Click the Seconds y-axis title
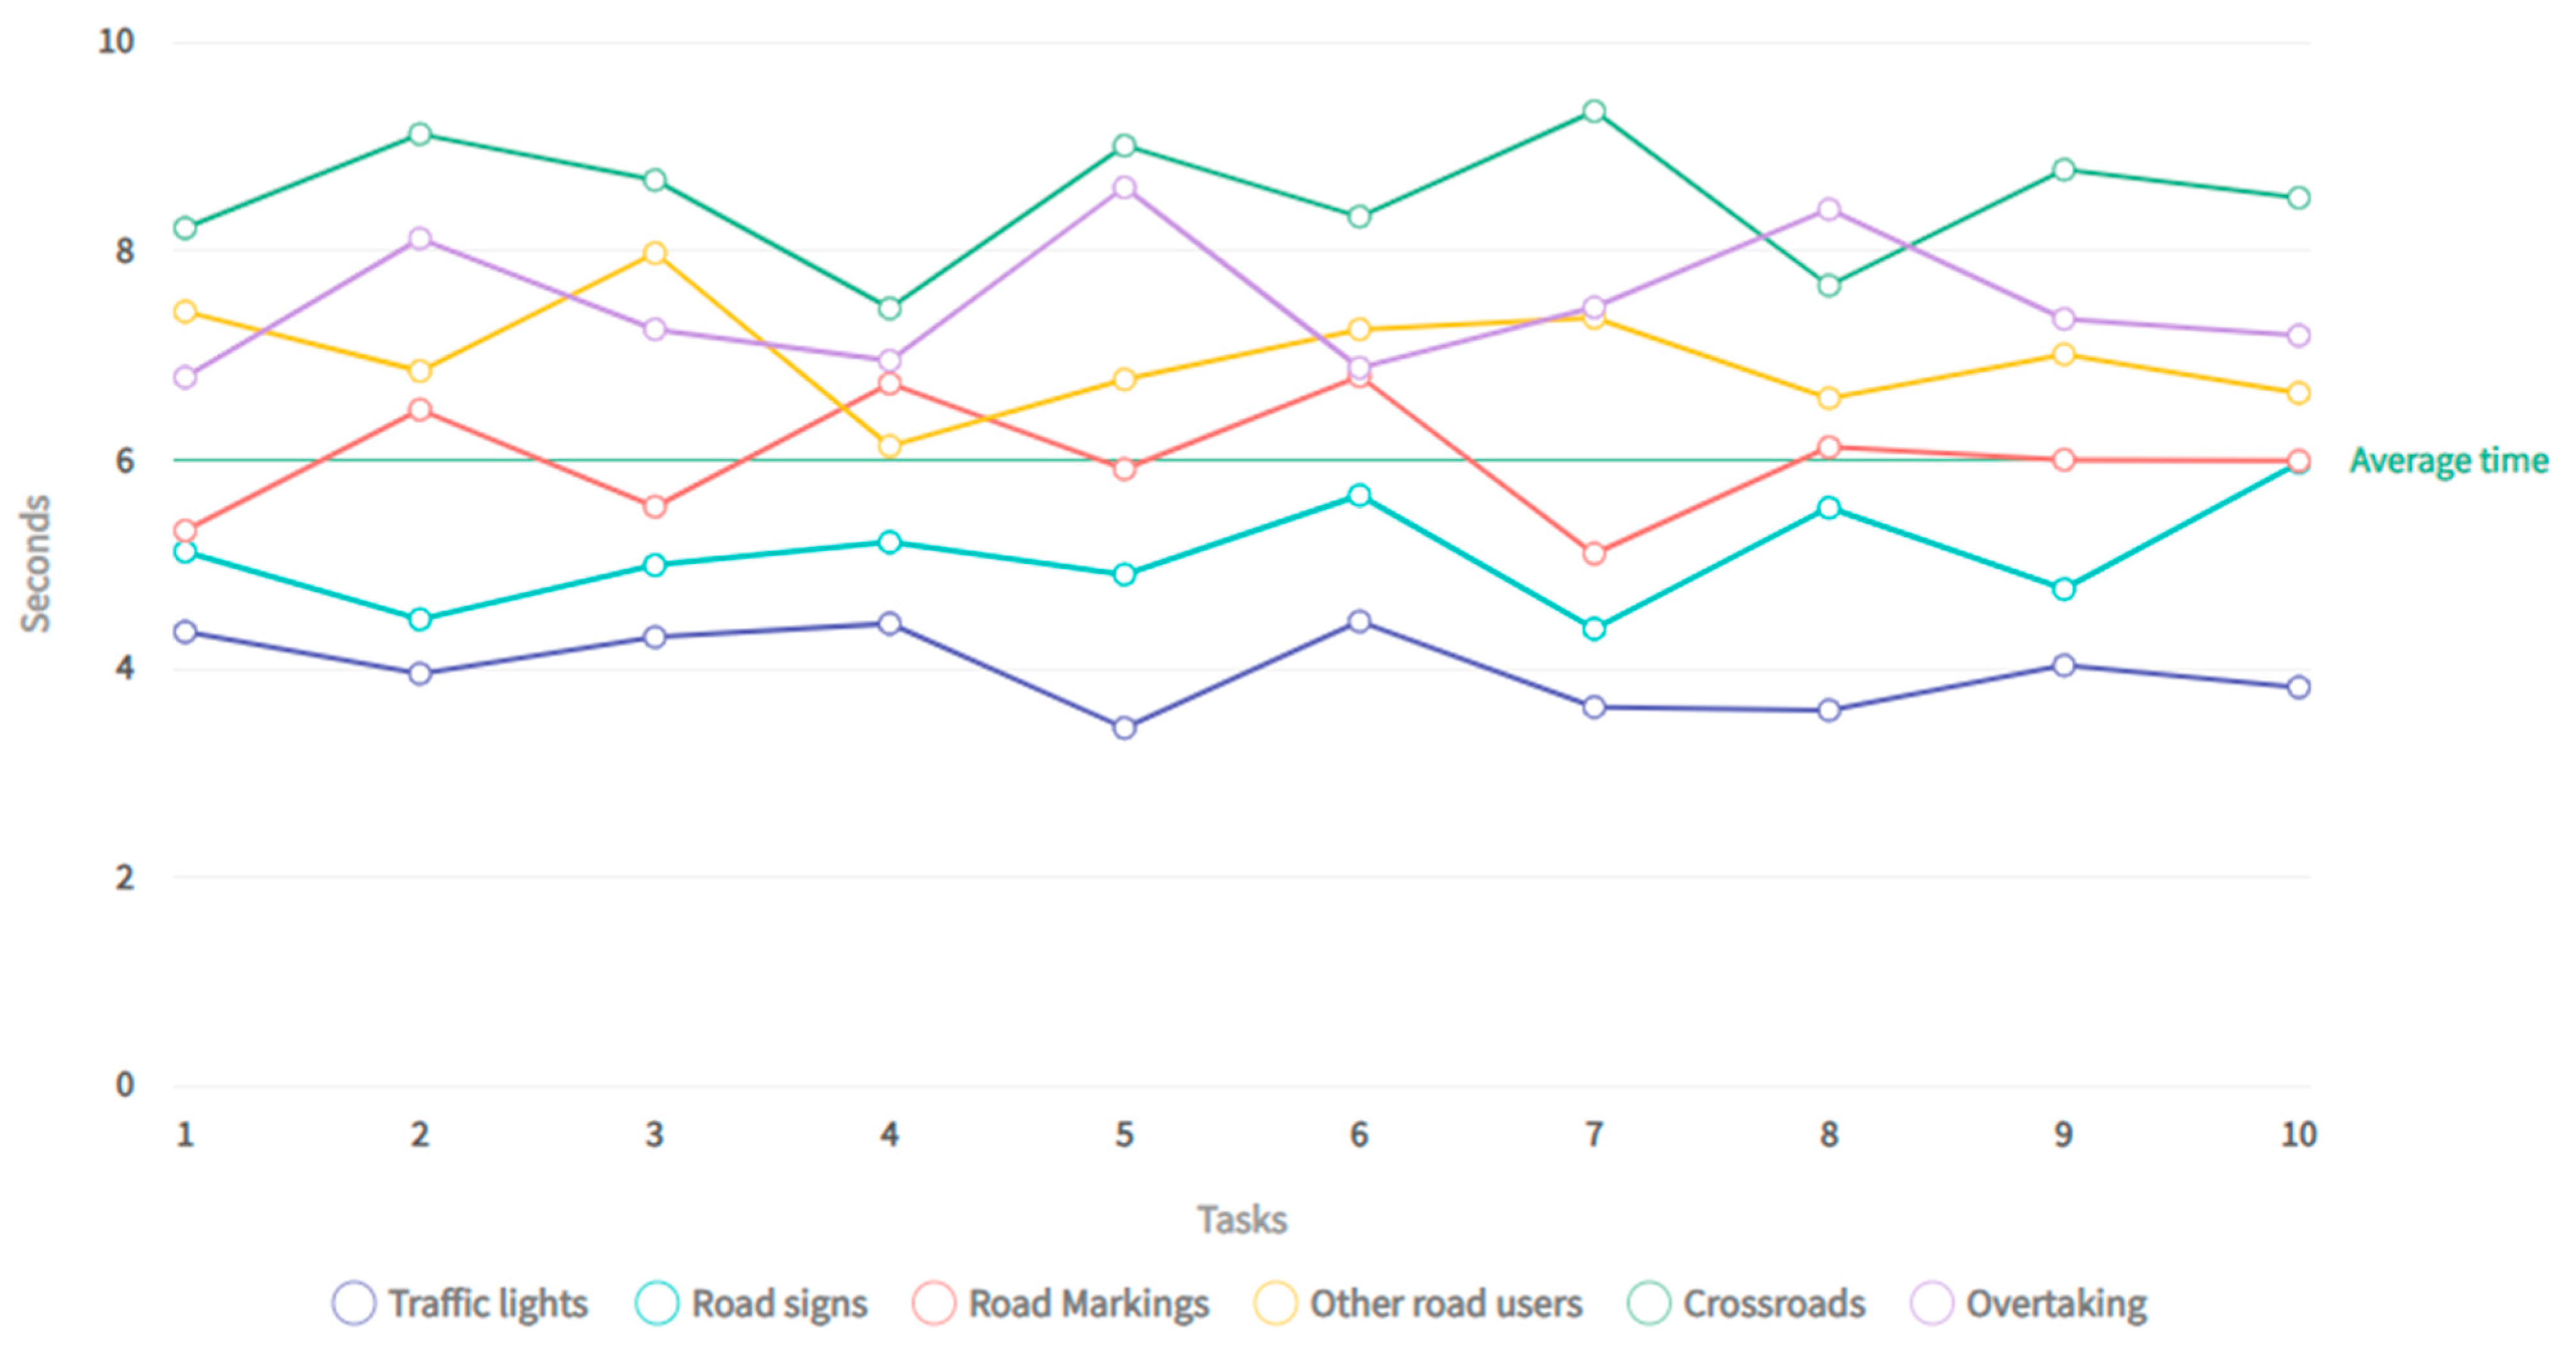The height and width of the screenshot is (1351, 2576). point(36,563)
